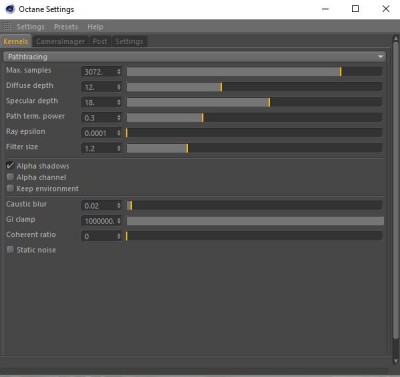400x377 pixels.
Task: Click the Coherent ratio slider
Action: click(254, 236)
